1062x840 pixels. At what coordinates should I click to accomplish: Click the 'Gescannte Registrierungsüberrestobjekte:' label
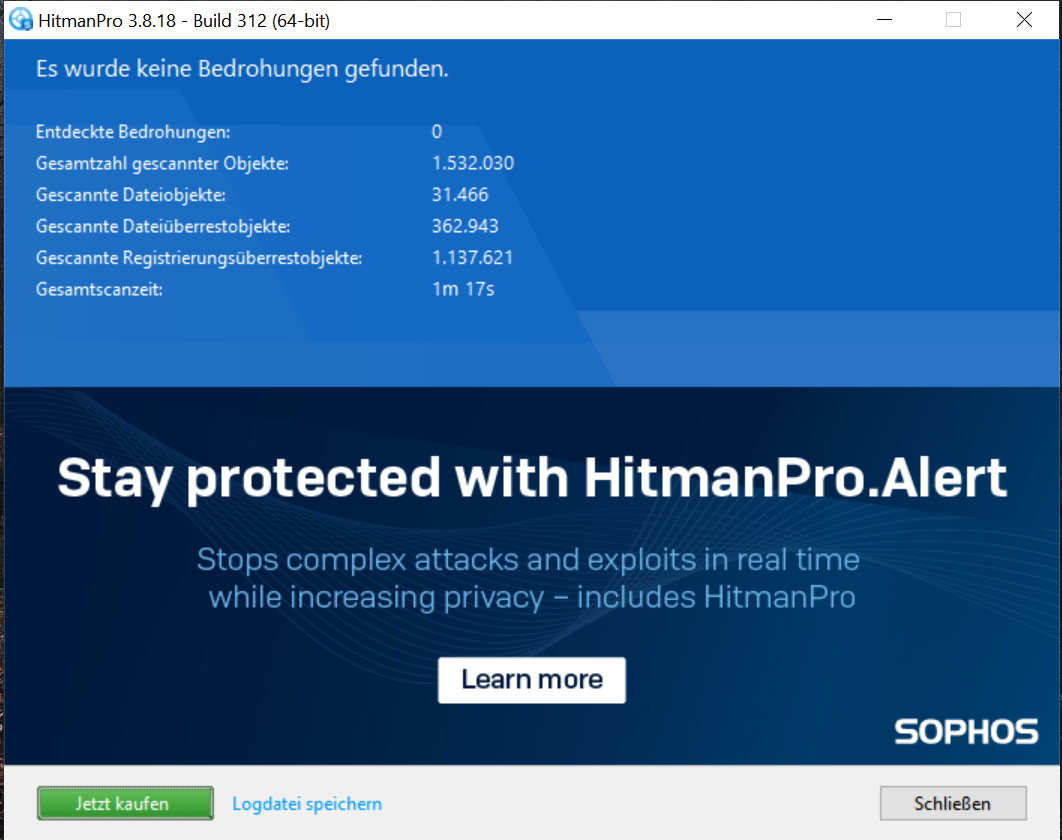tap(199, 258)
